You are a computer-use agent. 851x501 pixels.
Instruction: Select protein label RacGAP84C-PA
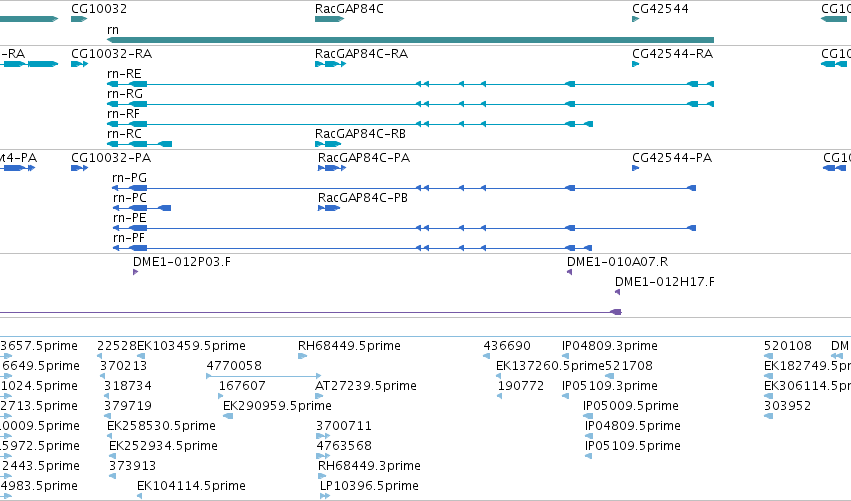pyautogui.click(x=364, y=158)
